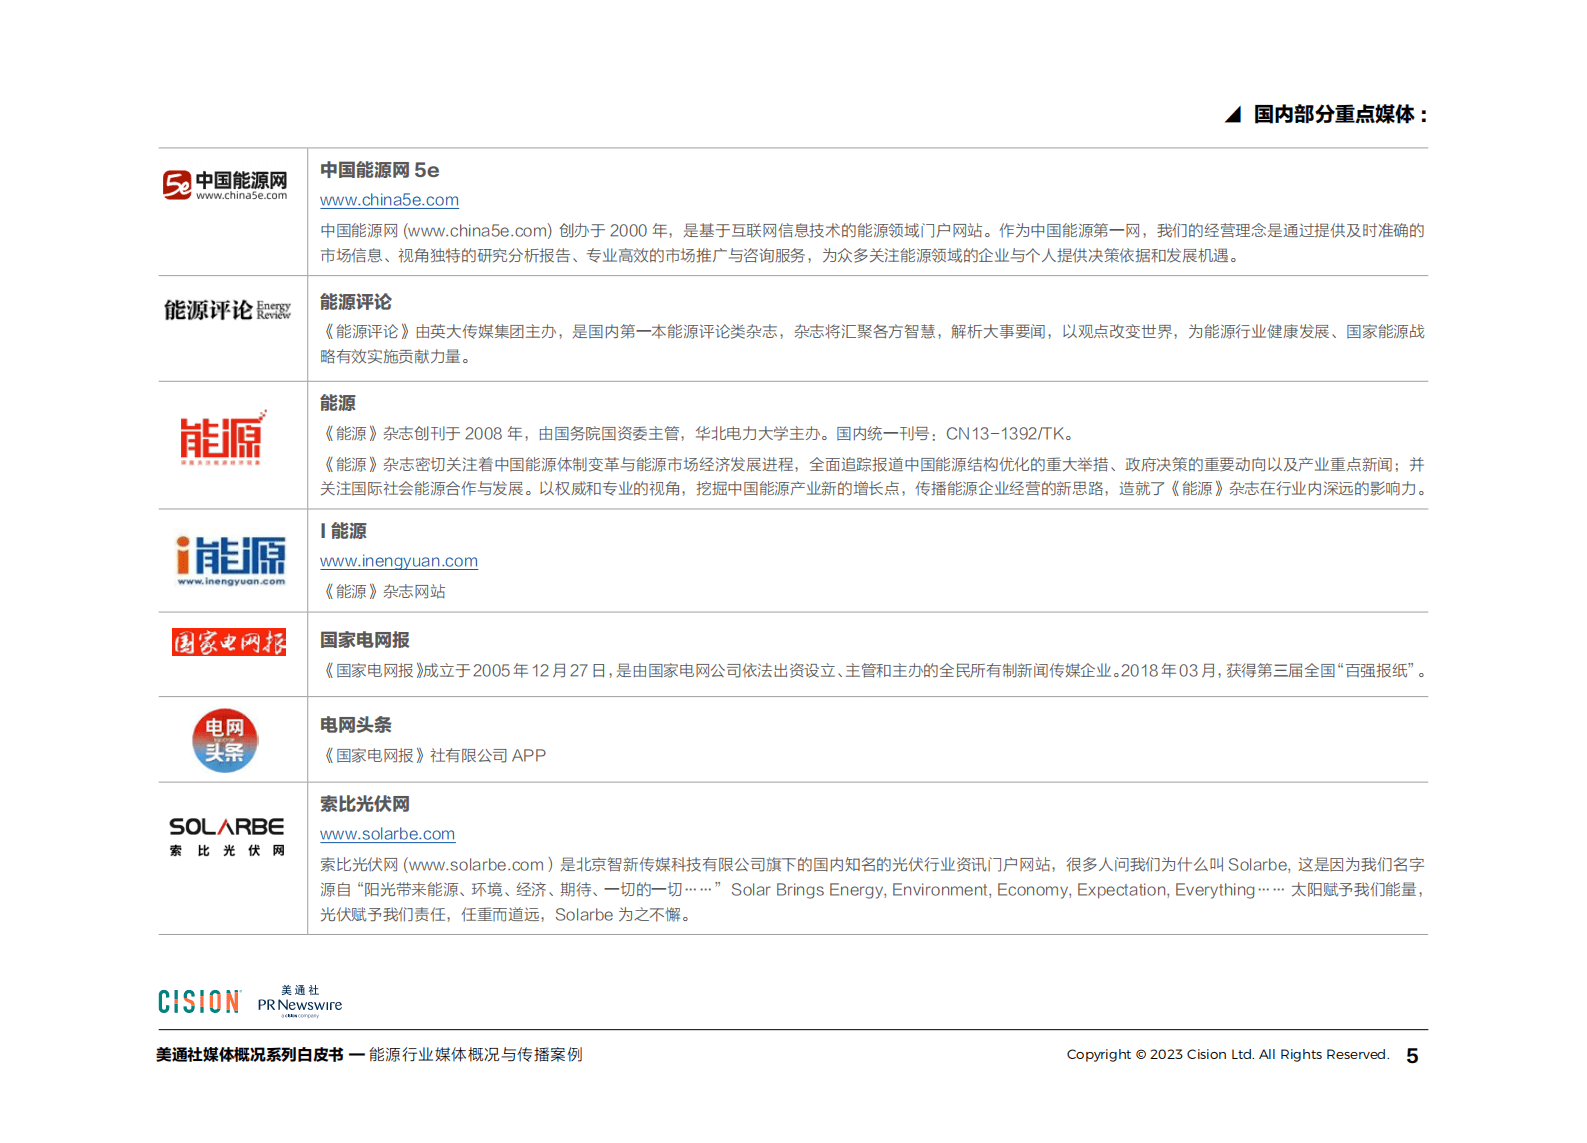1587x1143 pixels.
Task: Click the text 《国家电网报》社有限公司 APP
Action: (433, 756)
